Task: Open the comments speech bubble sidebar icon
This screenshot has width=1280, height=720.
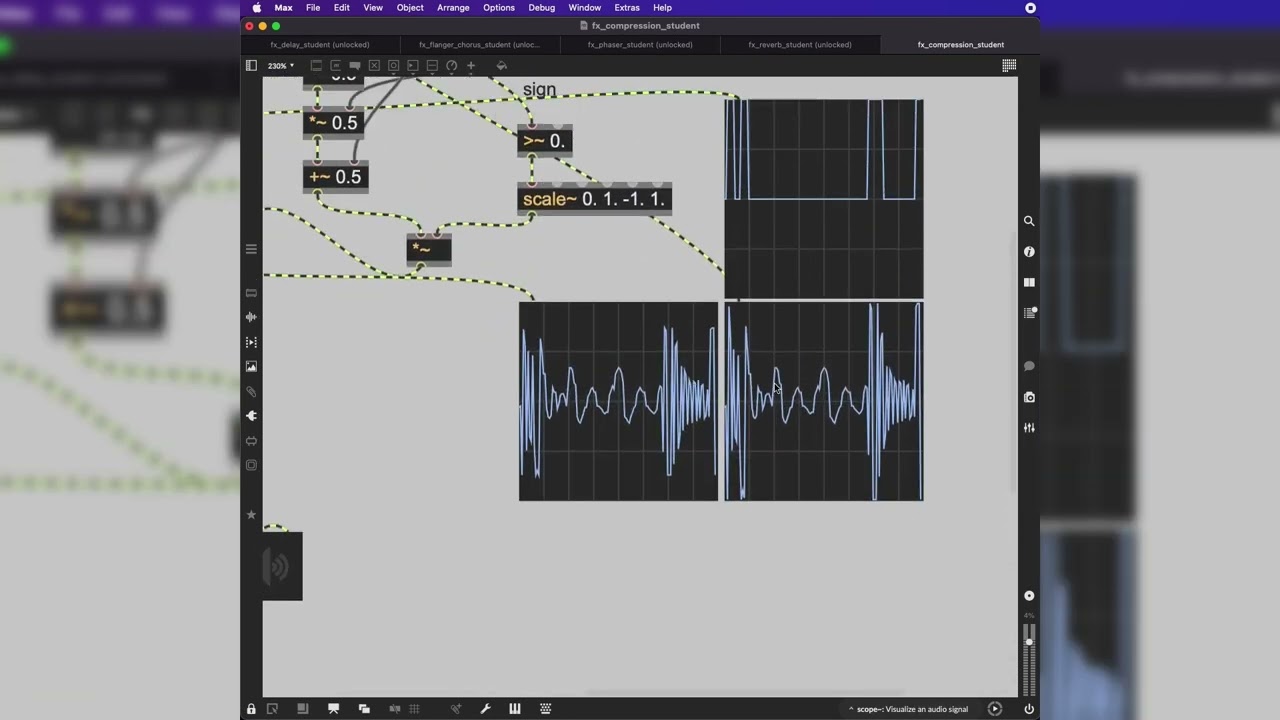Action: [1029, 366]
